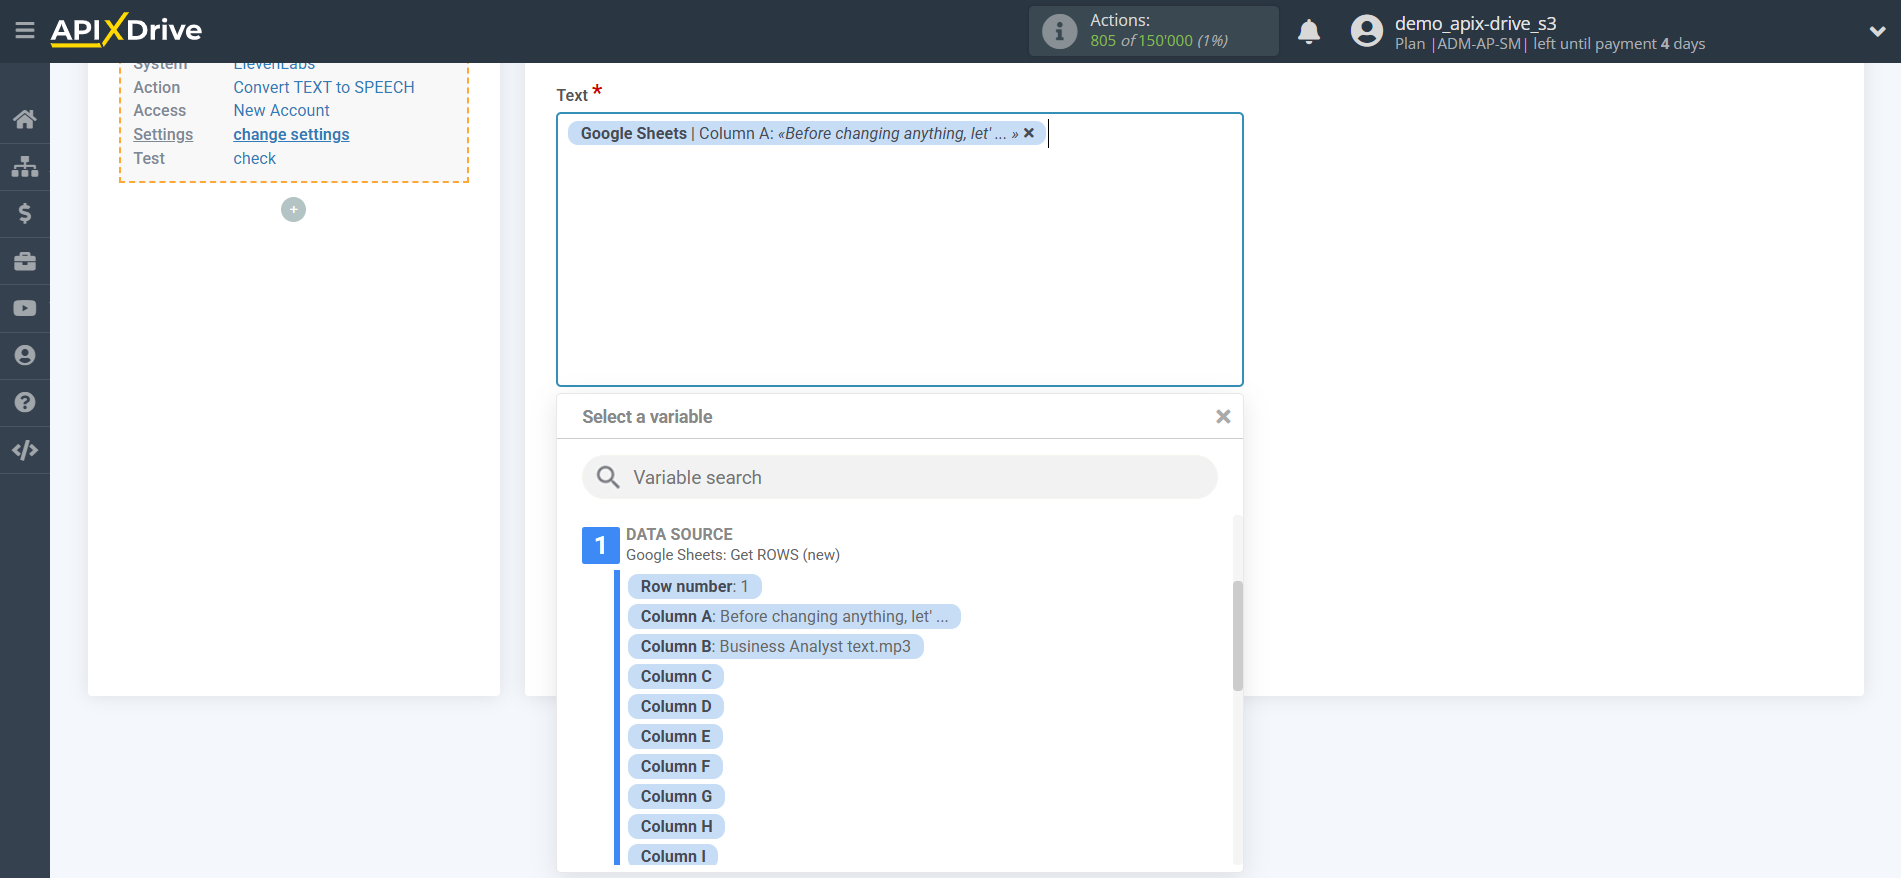Click the demo_apix-drive_s3 account name
1901x878 pixels.
(1475, 23)
